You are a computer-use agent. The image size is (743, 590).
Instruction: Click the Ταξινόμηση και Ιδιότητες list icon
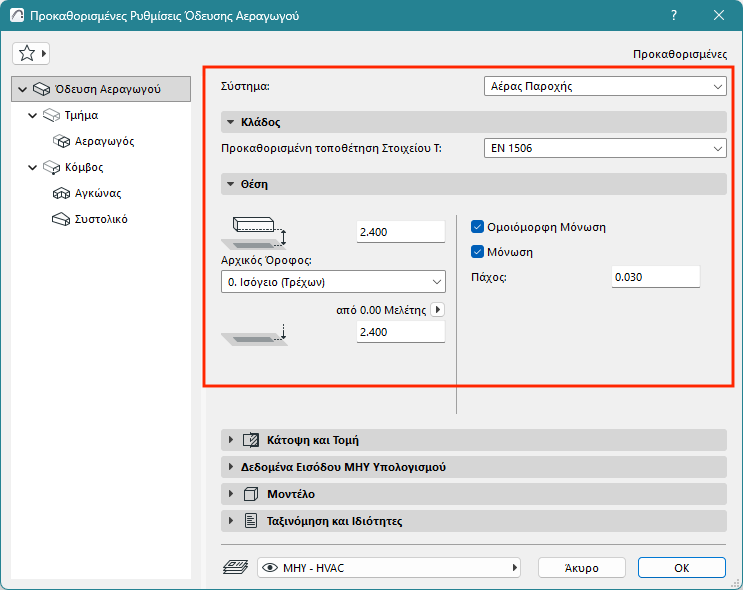tap(251, 521)
